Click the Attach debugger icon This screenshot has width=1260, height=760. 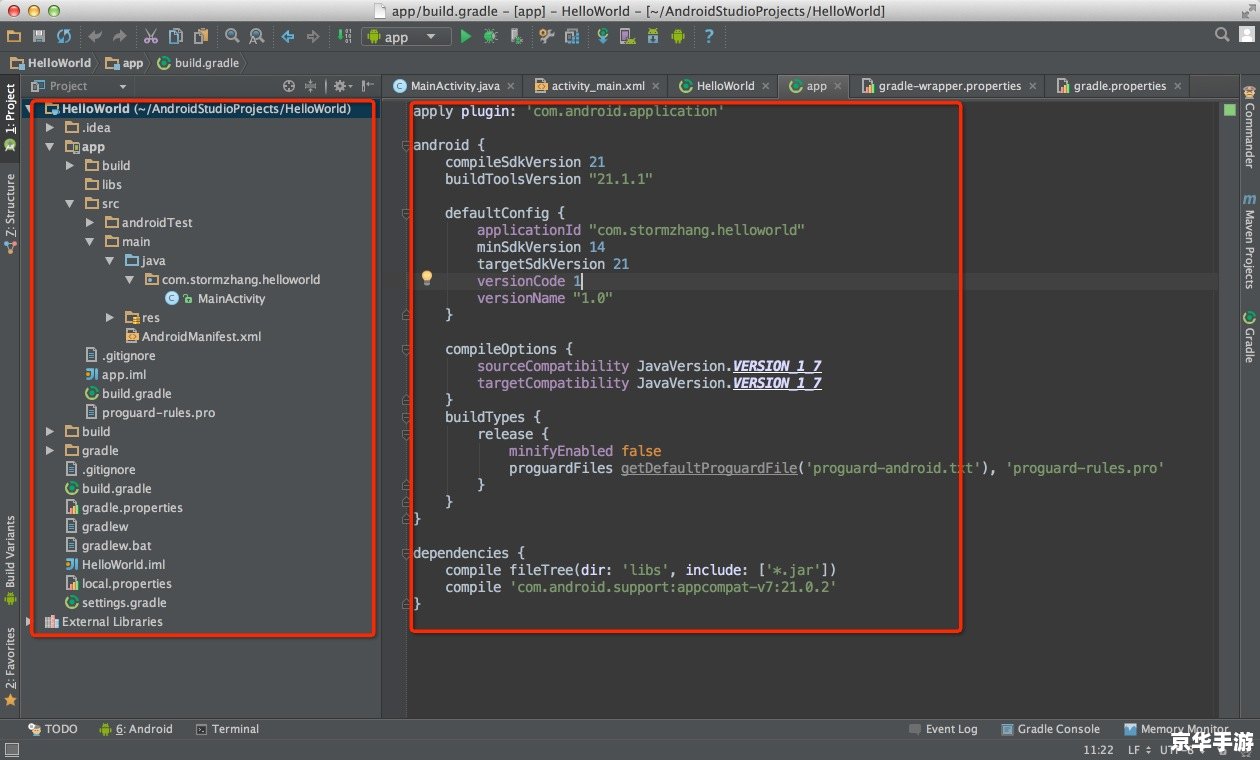coord(516,36)
